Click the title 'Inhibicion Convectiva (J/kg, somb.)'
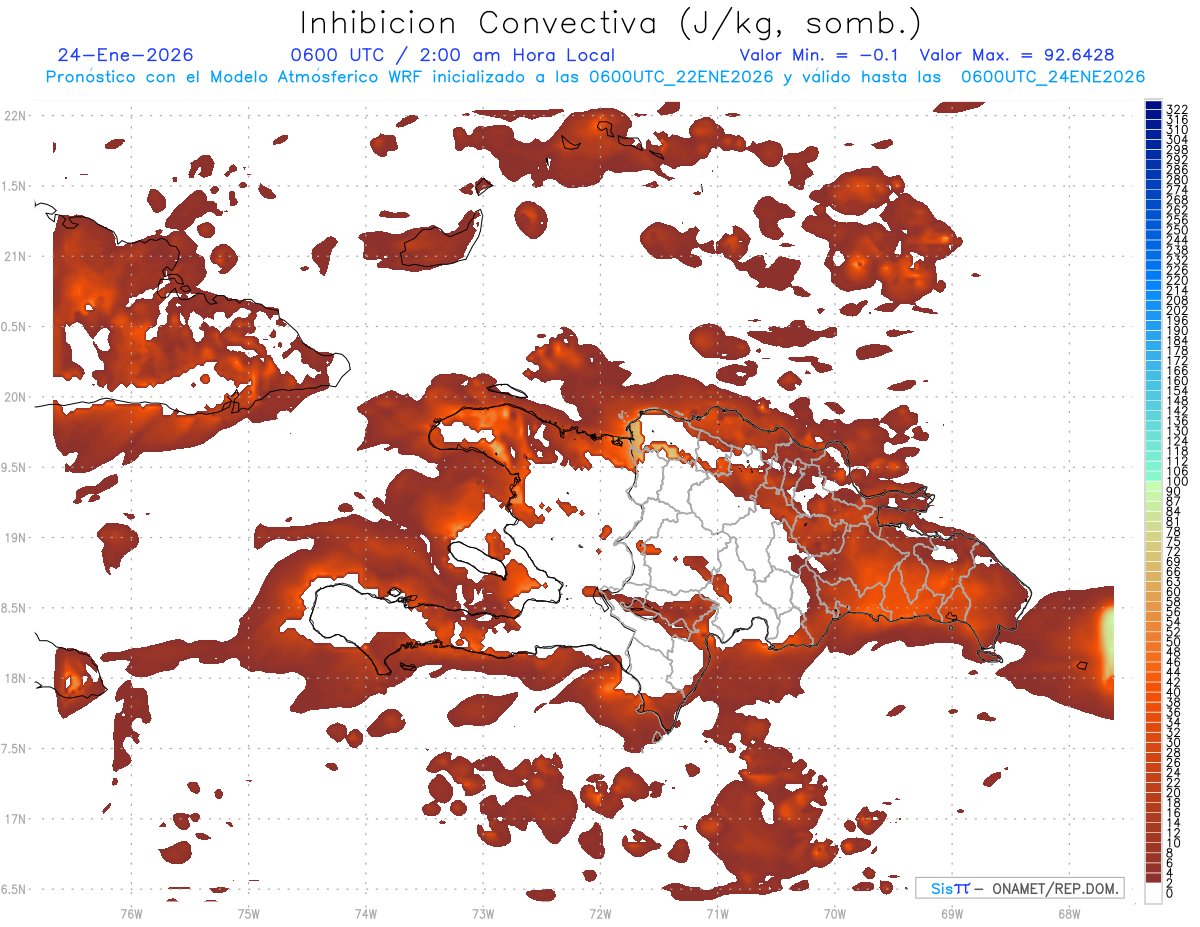The image size is (1200, 927). click(x=611, y=23)
